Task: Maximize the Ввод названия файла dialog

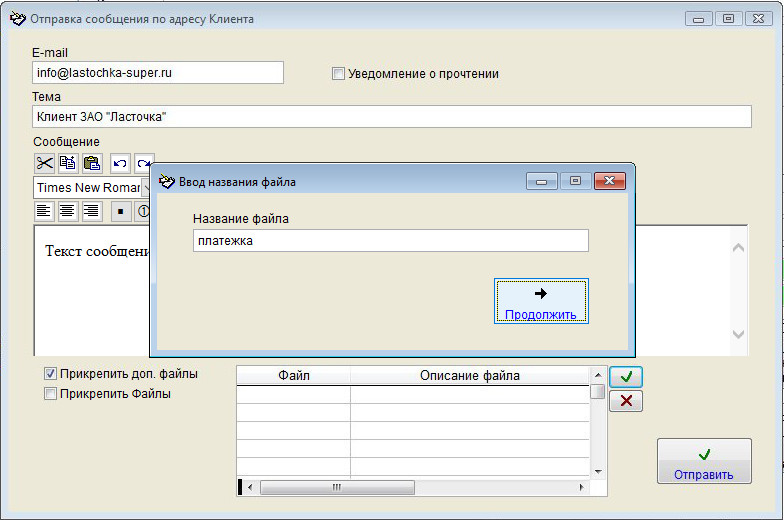Action: [576, 181]
